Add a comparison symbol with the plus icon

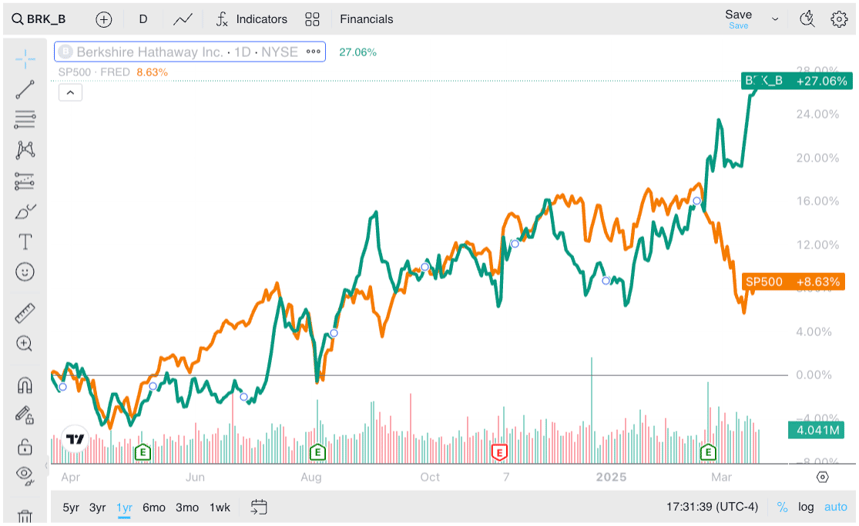104,20
